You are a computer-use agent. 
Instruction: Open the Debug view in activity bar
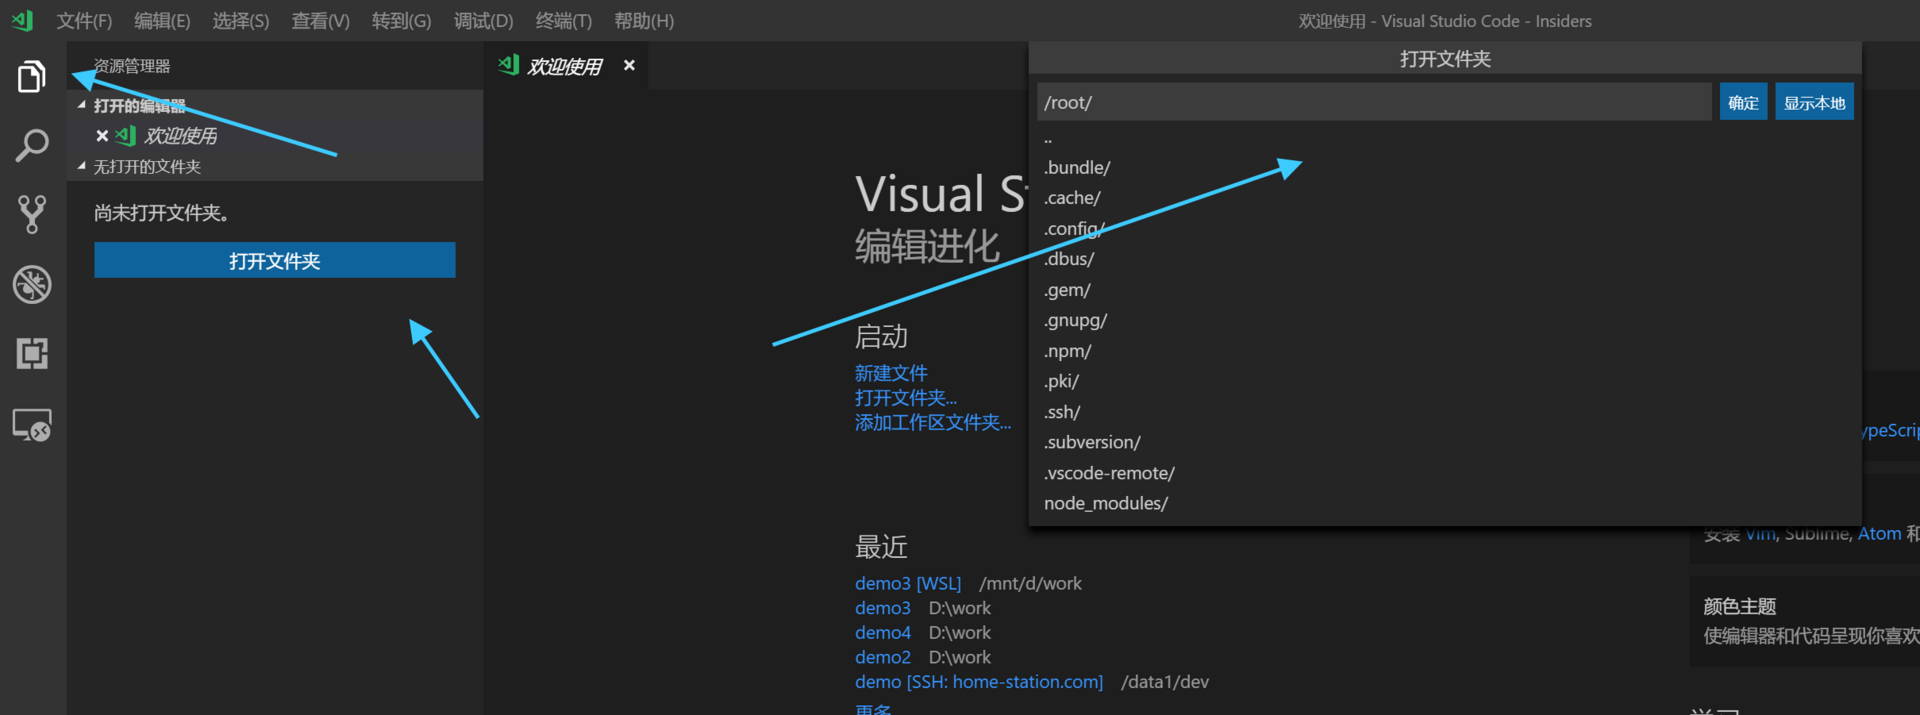point(32,285)
